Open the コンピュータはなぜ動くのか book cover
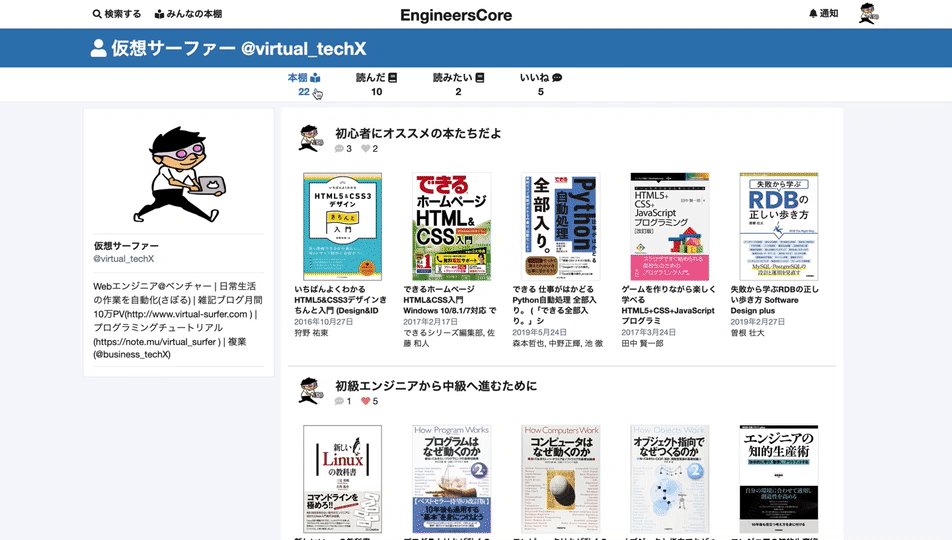952x540 pixels. 560,479
